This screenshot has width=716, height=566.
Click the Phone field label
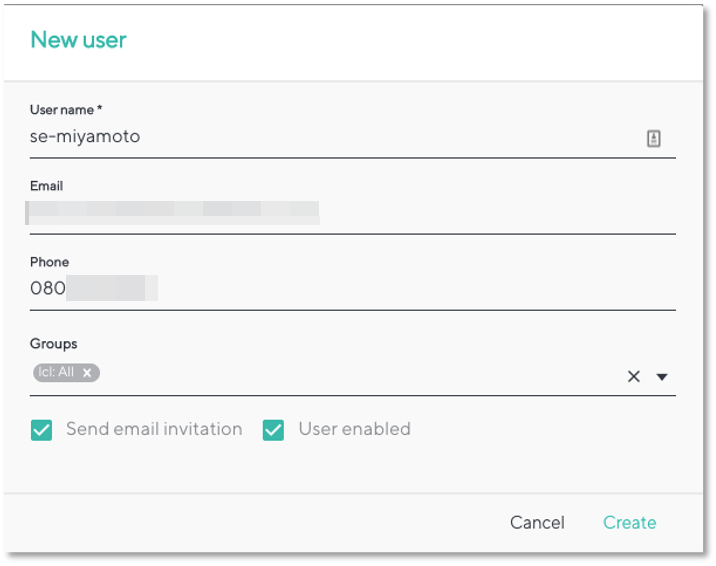coord(49,262)
